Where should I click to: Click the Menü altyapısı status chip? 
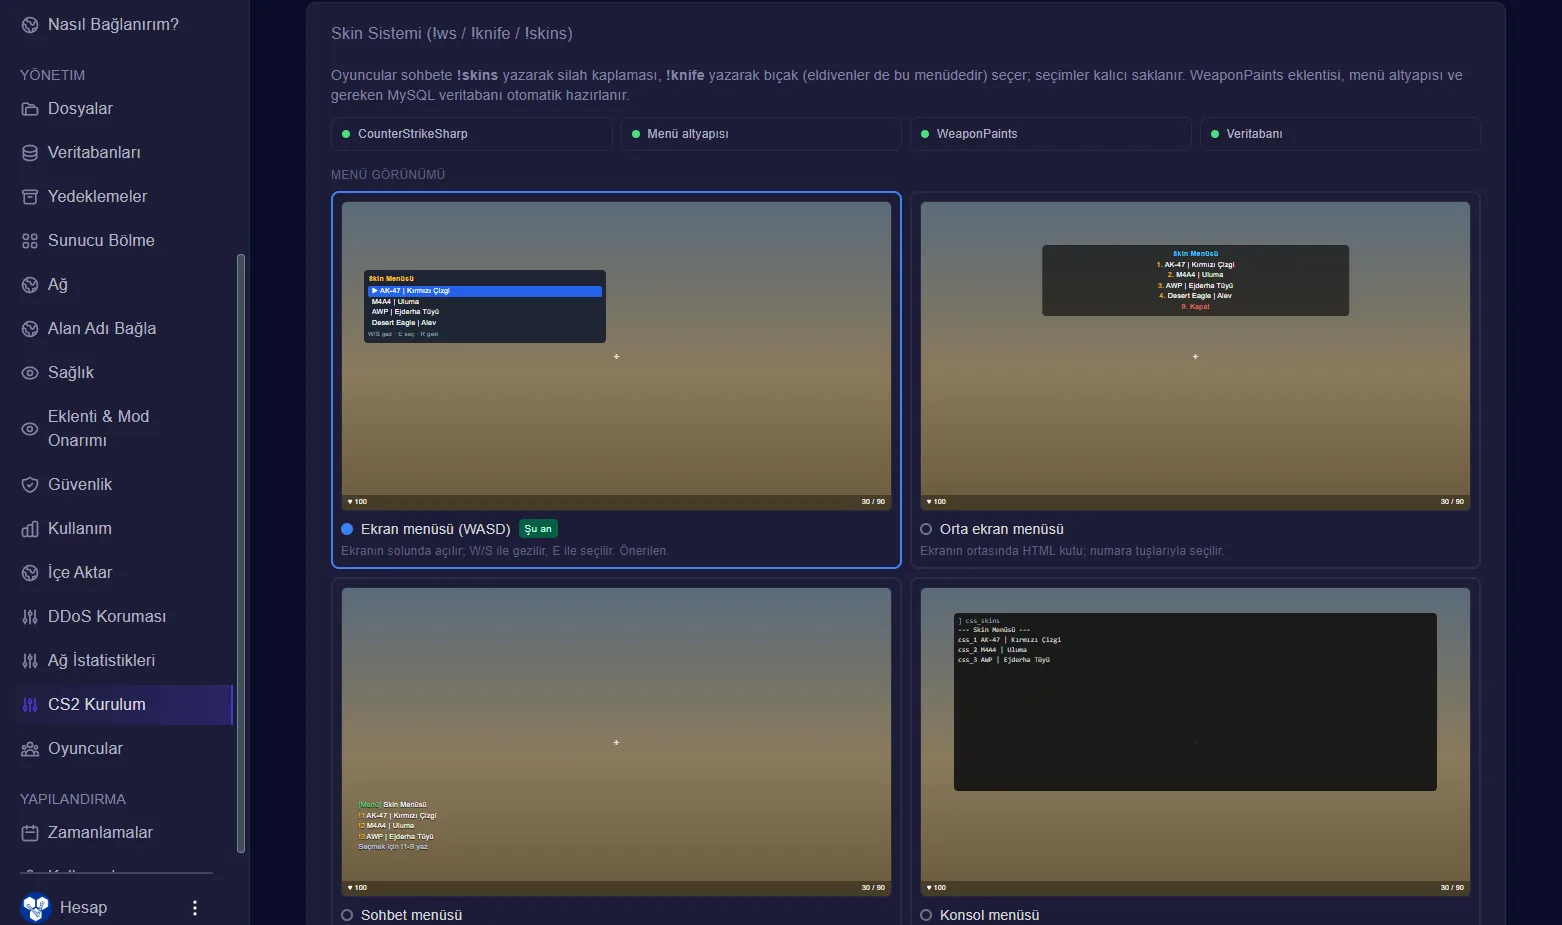point(761,134)
